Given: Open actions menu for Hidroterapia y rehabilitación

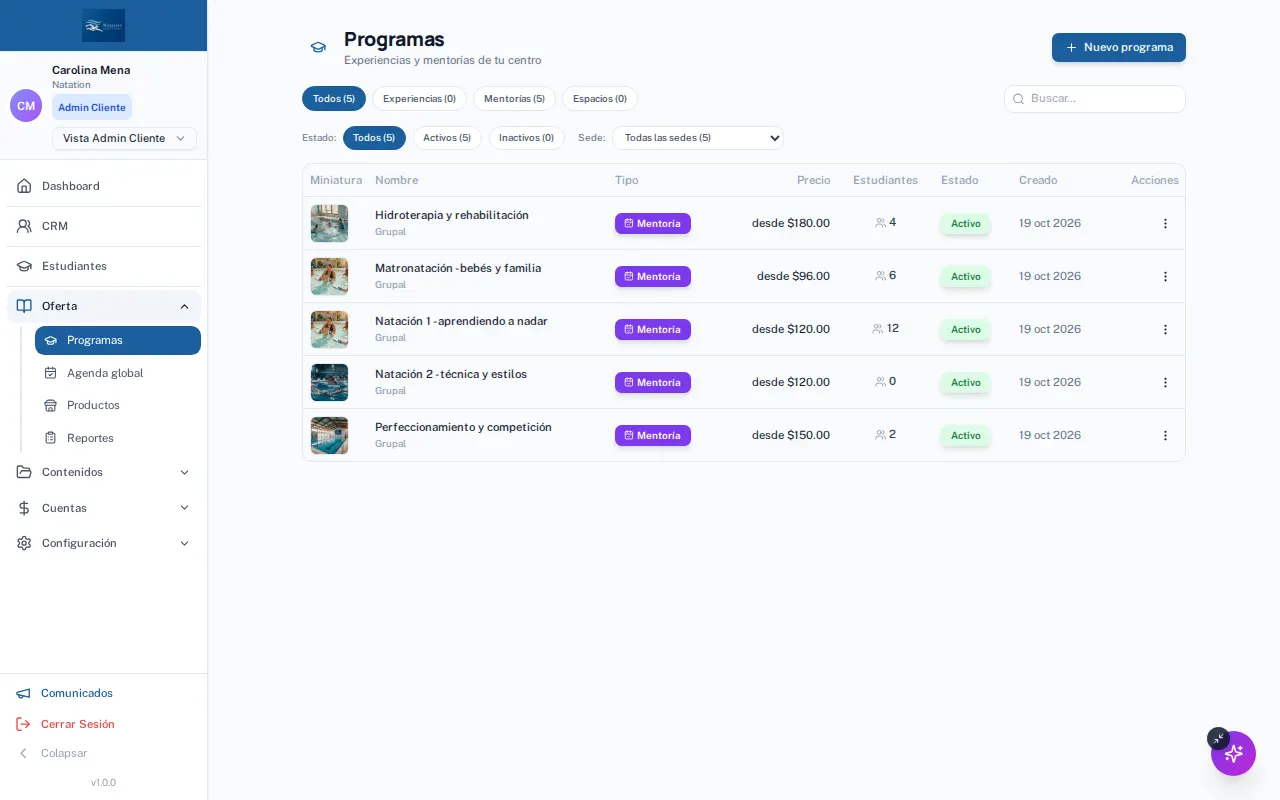Looking at the screenshot, I should tap(1165, 223).
